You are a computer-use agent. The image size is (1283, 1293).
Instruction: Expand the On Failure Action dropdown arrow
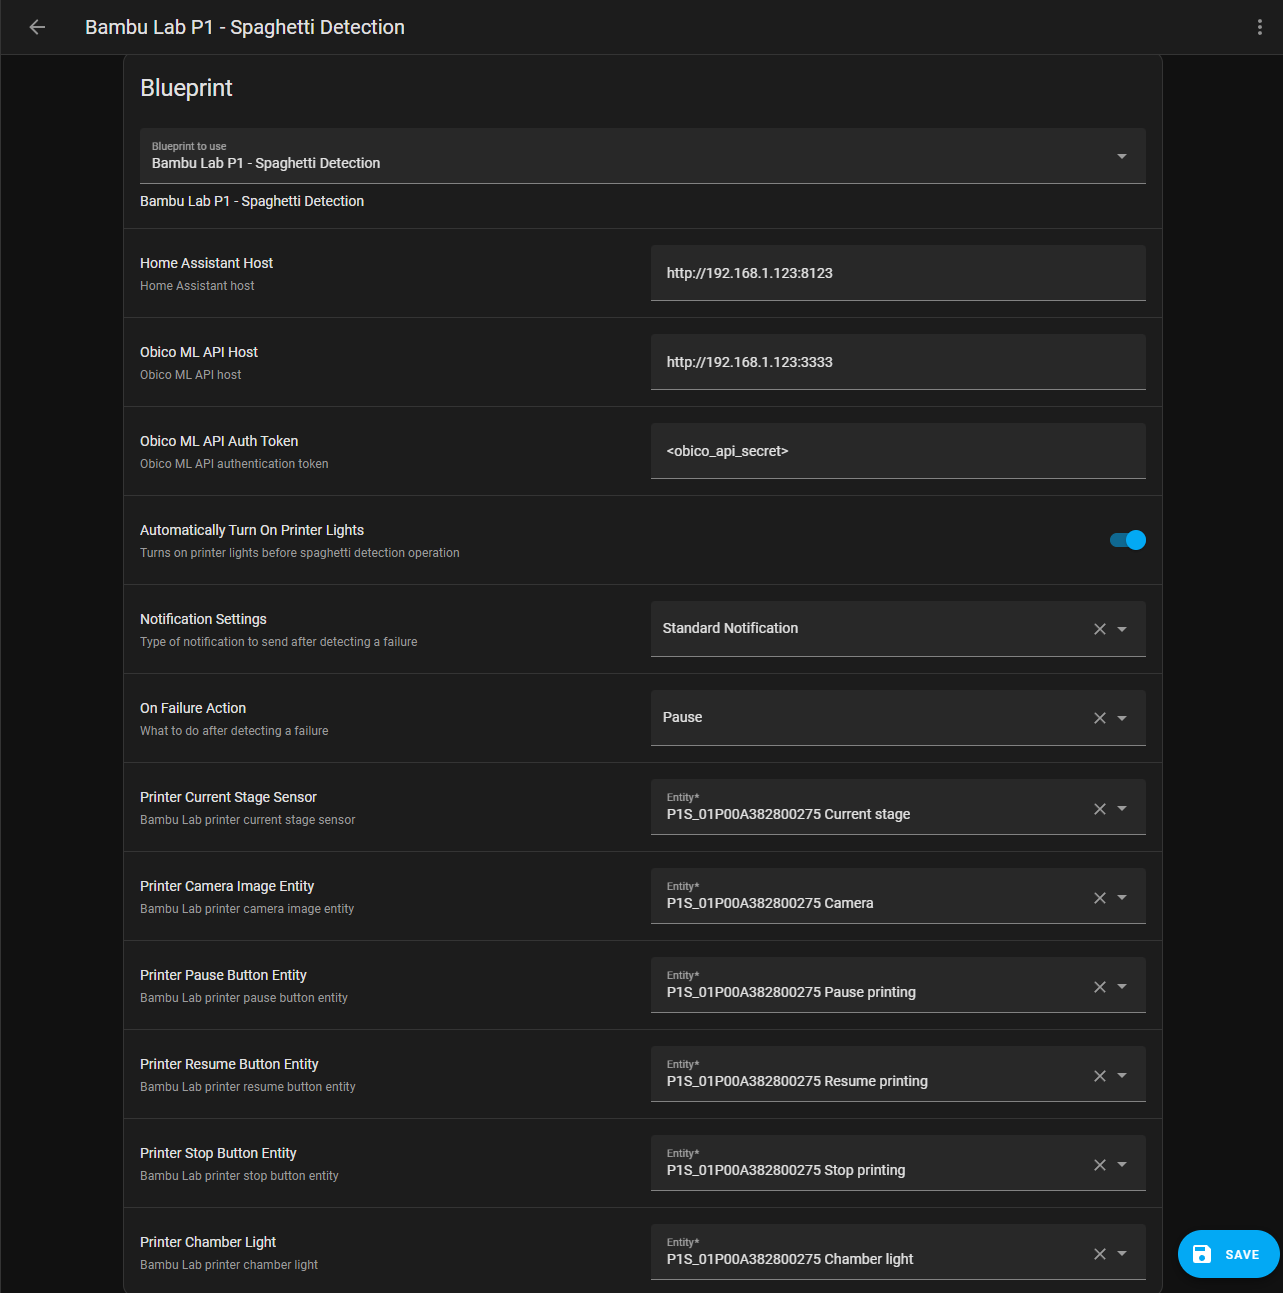(x=1122, y=718)
